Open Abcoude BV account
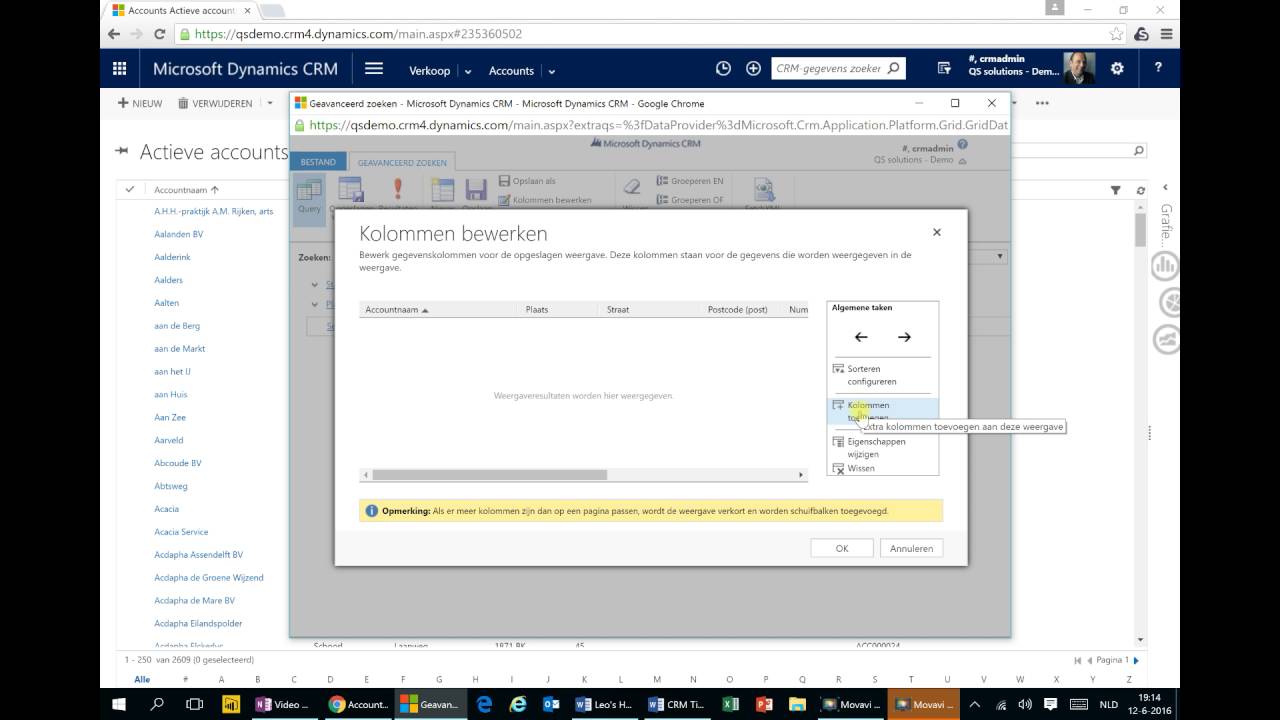Viewport: 1280px width, 720px height. tap(177, 463)
